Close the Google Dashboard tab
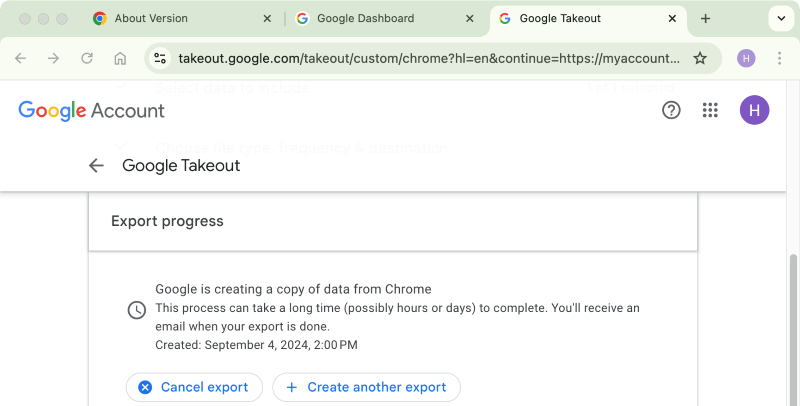Screen dimensions: 800x406 click(x=469, y=18)
